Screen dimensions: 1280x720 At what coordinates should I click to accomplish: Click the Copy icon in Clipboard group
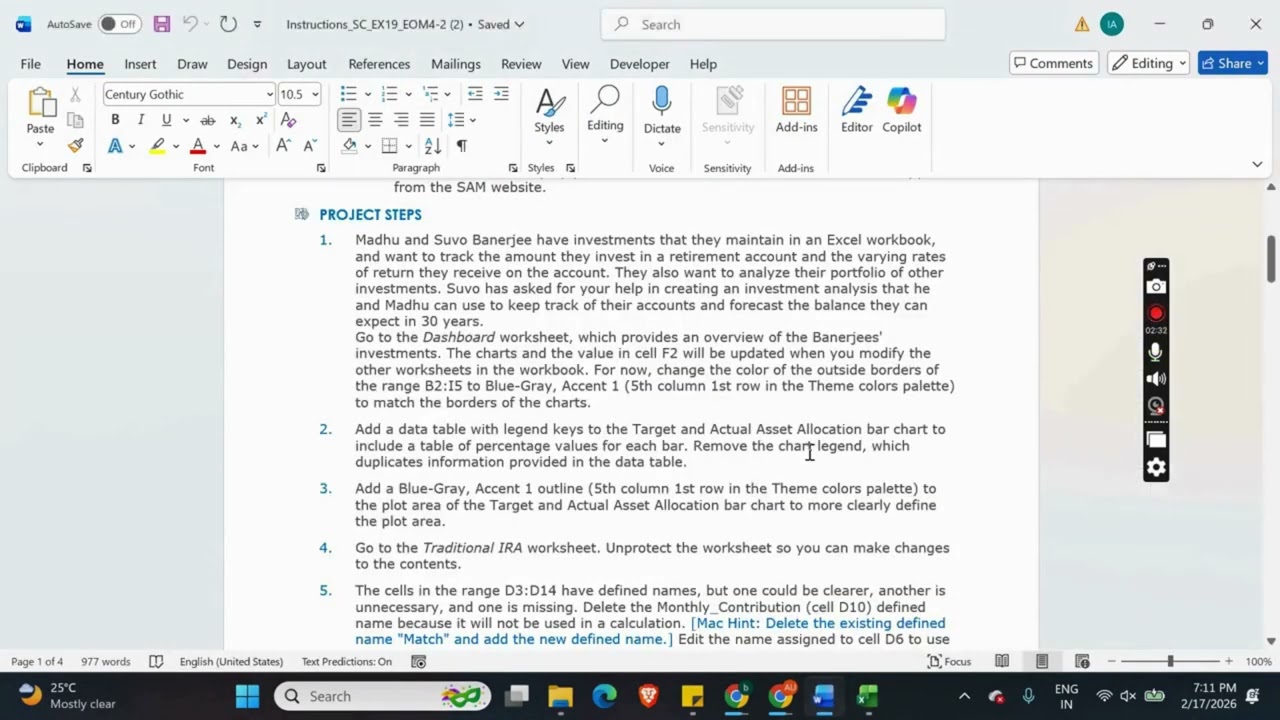coord(75,120)
